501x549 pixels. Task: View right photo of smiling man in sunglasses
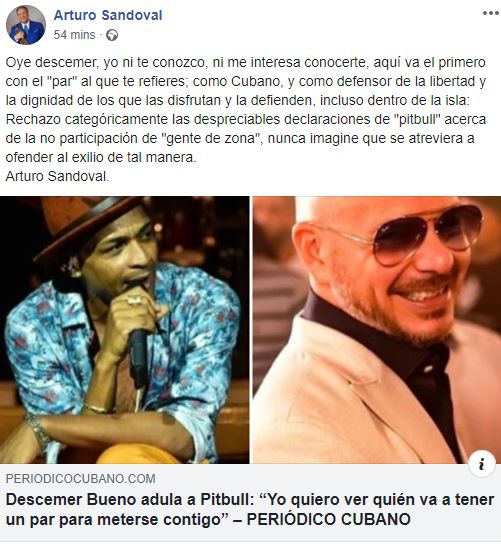(377, 330)
